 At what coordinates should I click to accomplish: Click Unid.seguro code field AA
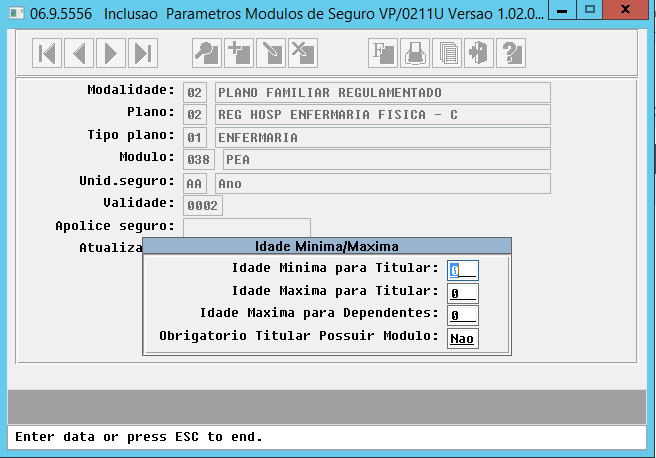[195, 184]
